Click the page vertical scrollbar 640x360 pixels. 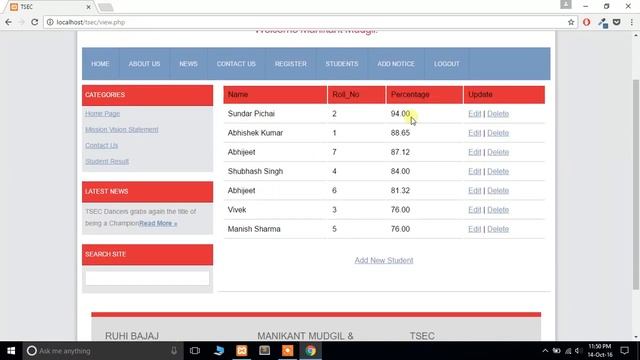636,184
